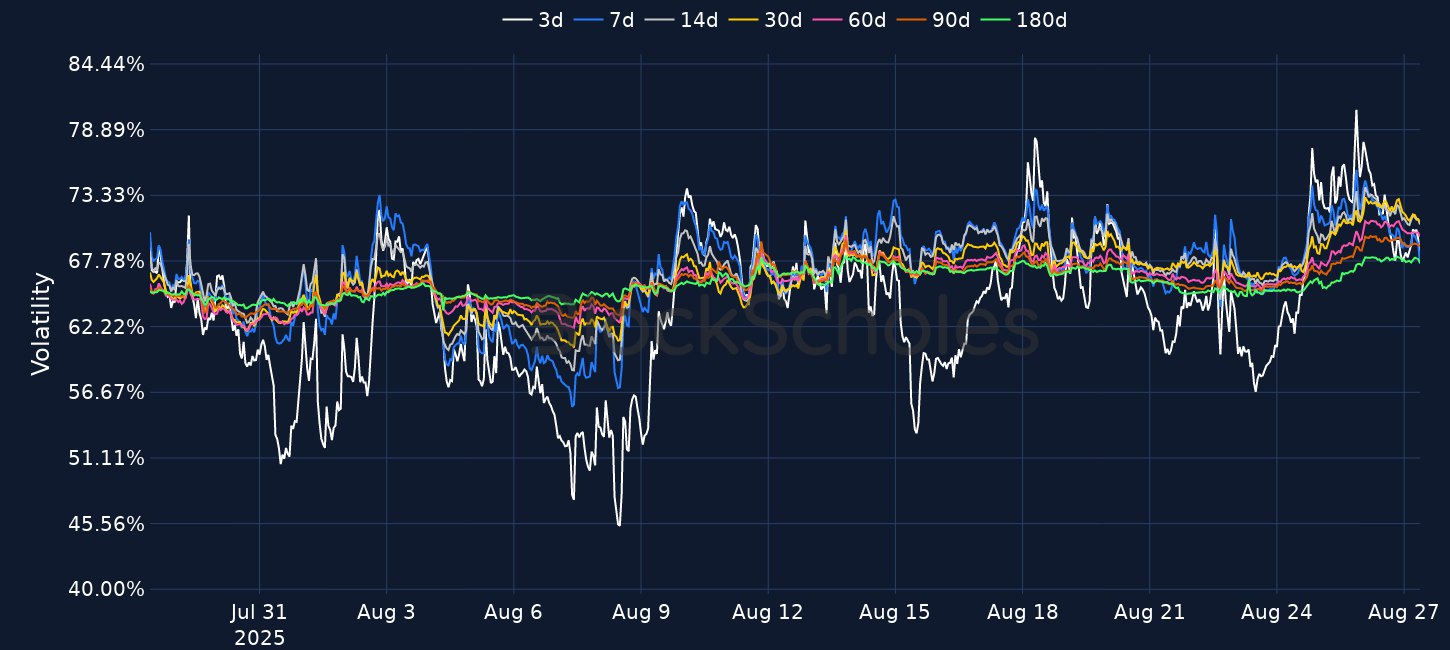Click the Volatility axis title
The height and width of the screenshot is (650, 1450).
pyautogui.click(x=40, y=324)
